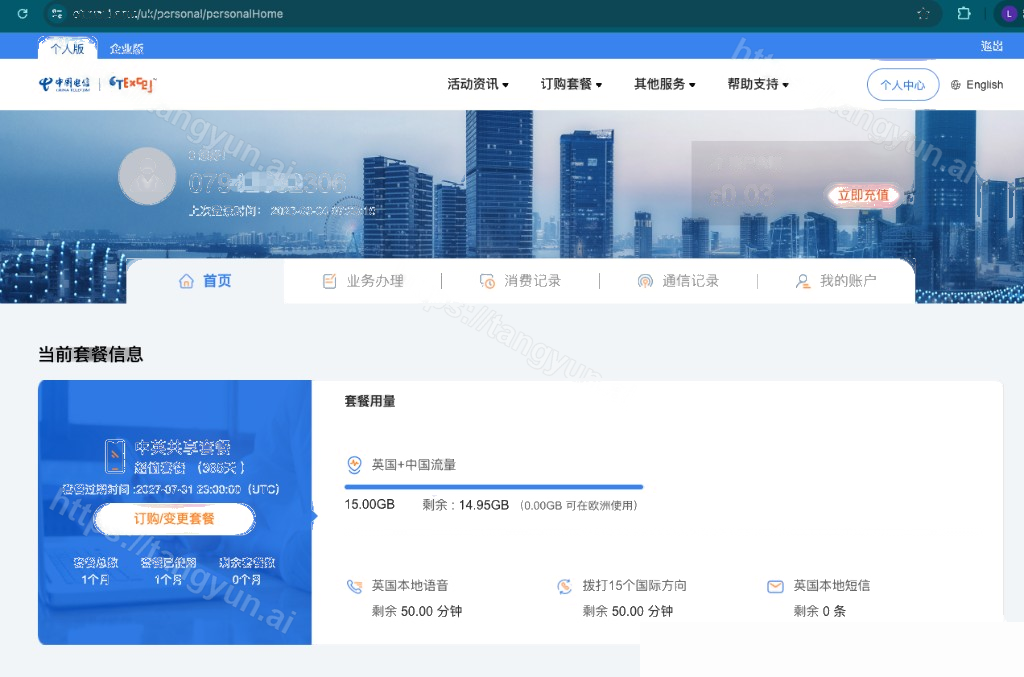Image resolution: width=1024 pixels, height=677 pixels.
Task: Click the 英国本地语音 phone icon
Action: point(354,586)
